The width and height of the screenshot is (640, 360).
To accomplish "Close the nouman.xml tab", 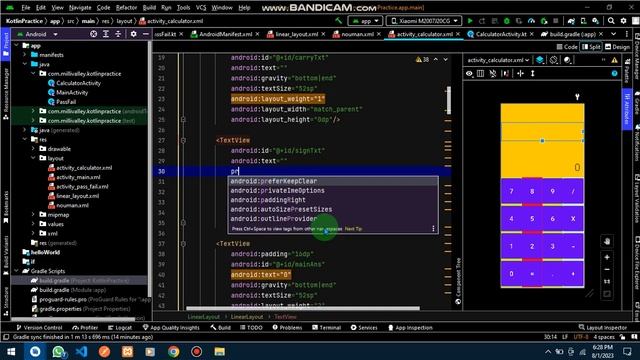I will (379, 34).
